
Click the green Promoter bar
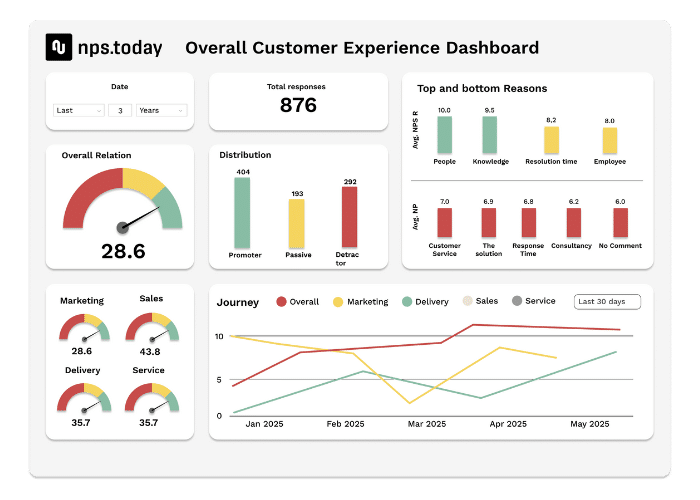(242, 213)
